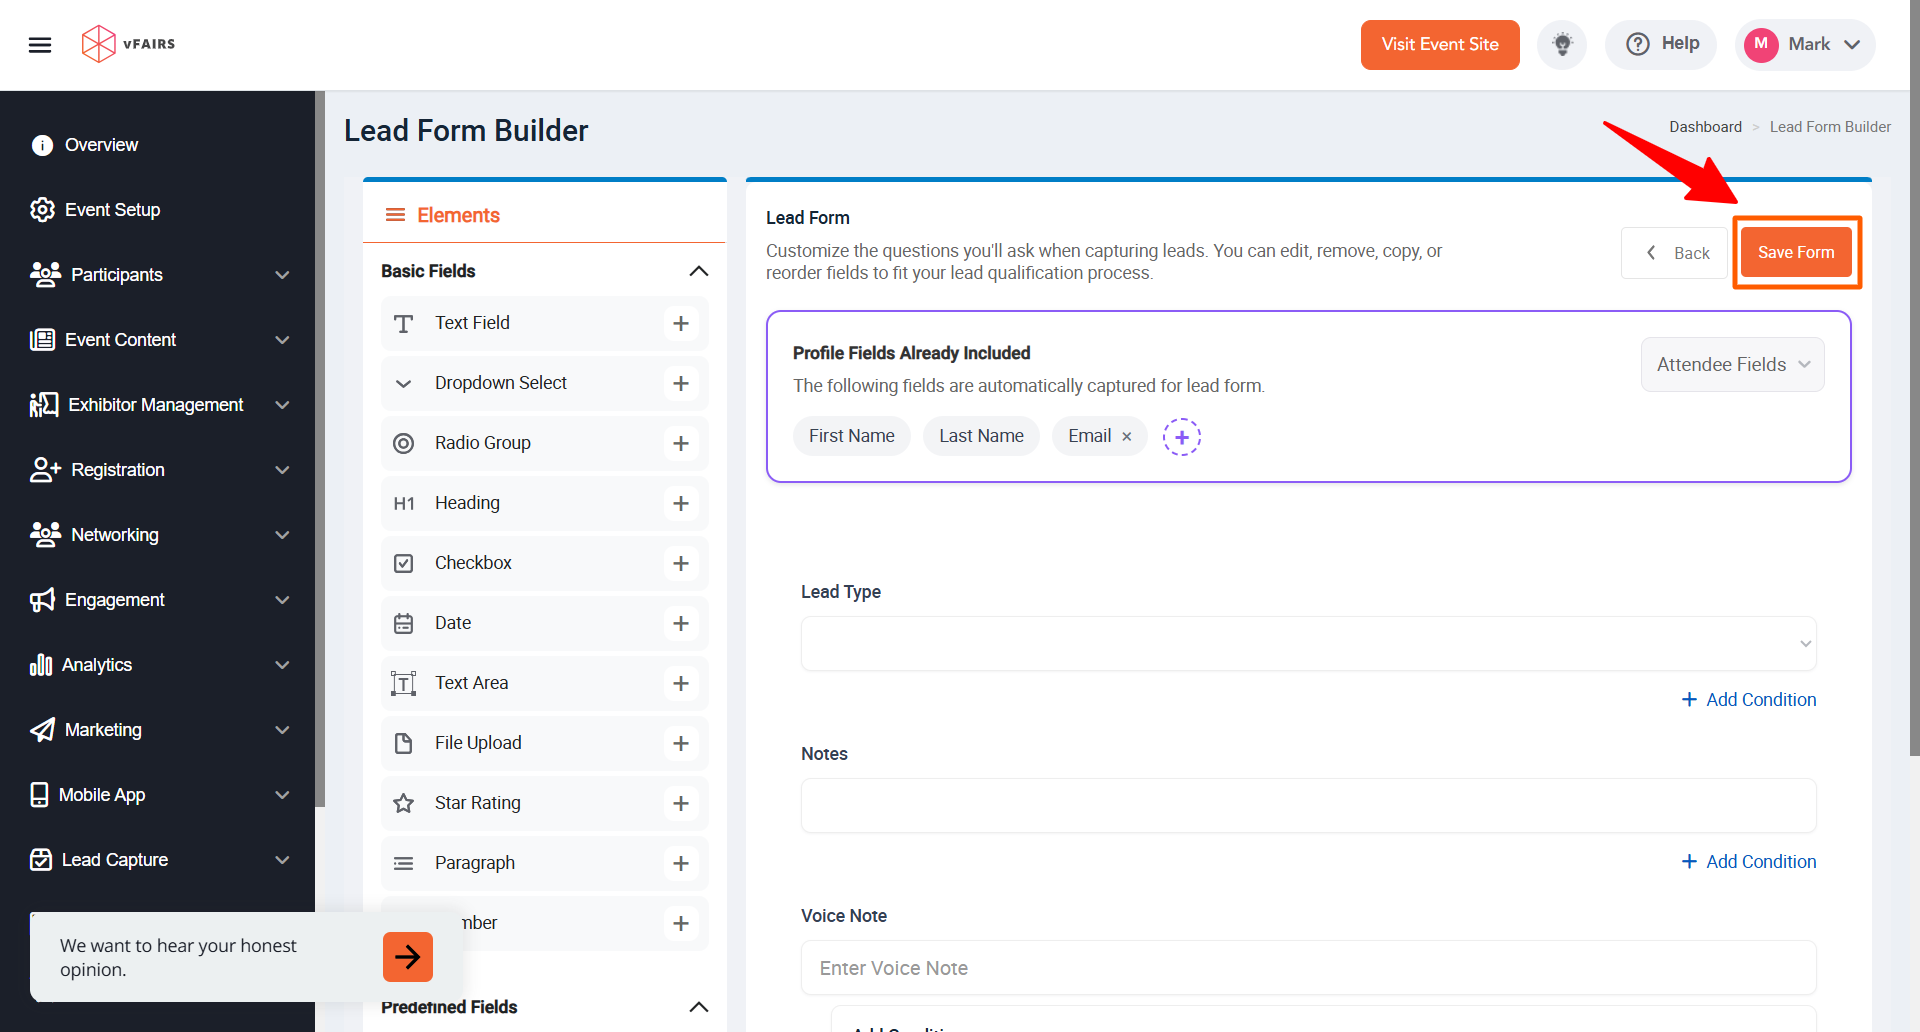Click Add Condition under Notes
Image resolution: width=1920 pixels, height=1032 pixels.
pos(1749,862)
